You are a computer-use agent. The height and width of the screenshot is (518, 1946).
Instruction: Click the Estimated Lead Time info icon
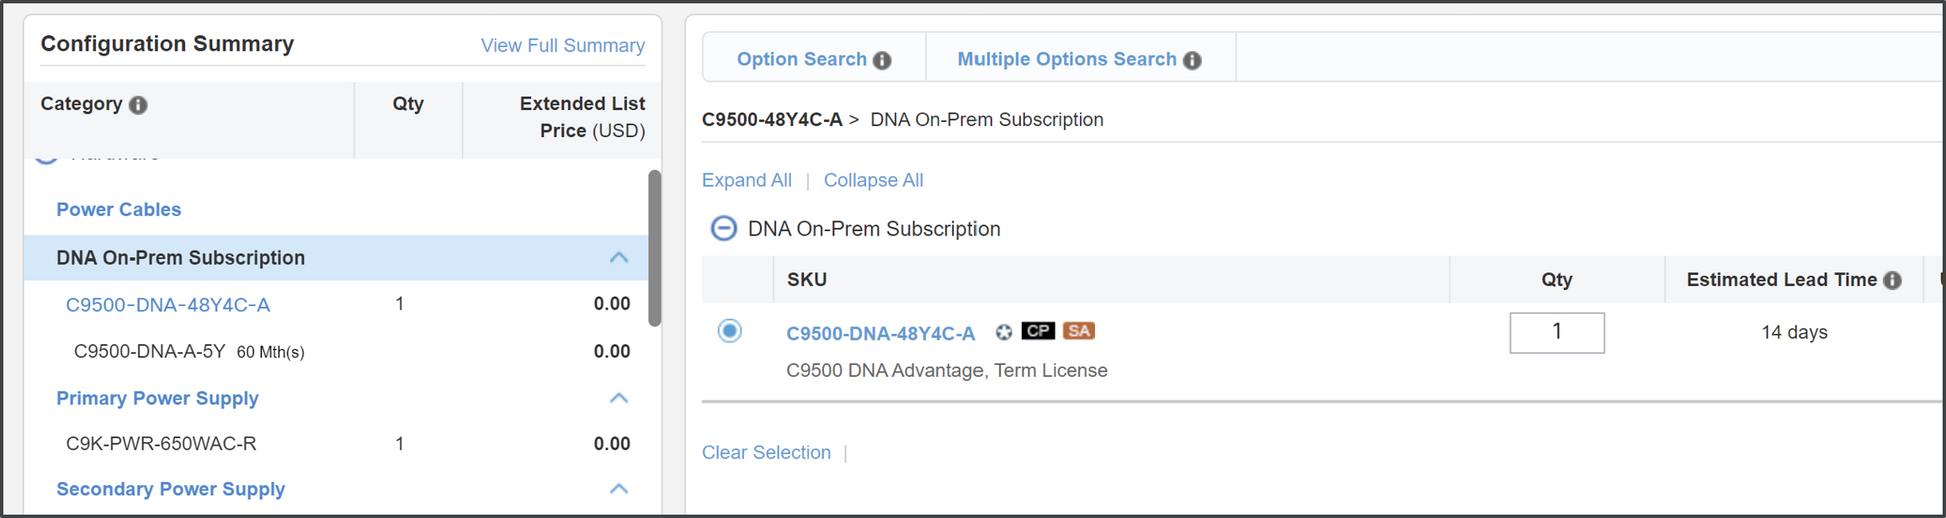pyautogui.click(x=1892, y=280)
